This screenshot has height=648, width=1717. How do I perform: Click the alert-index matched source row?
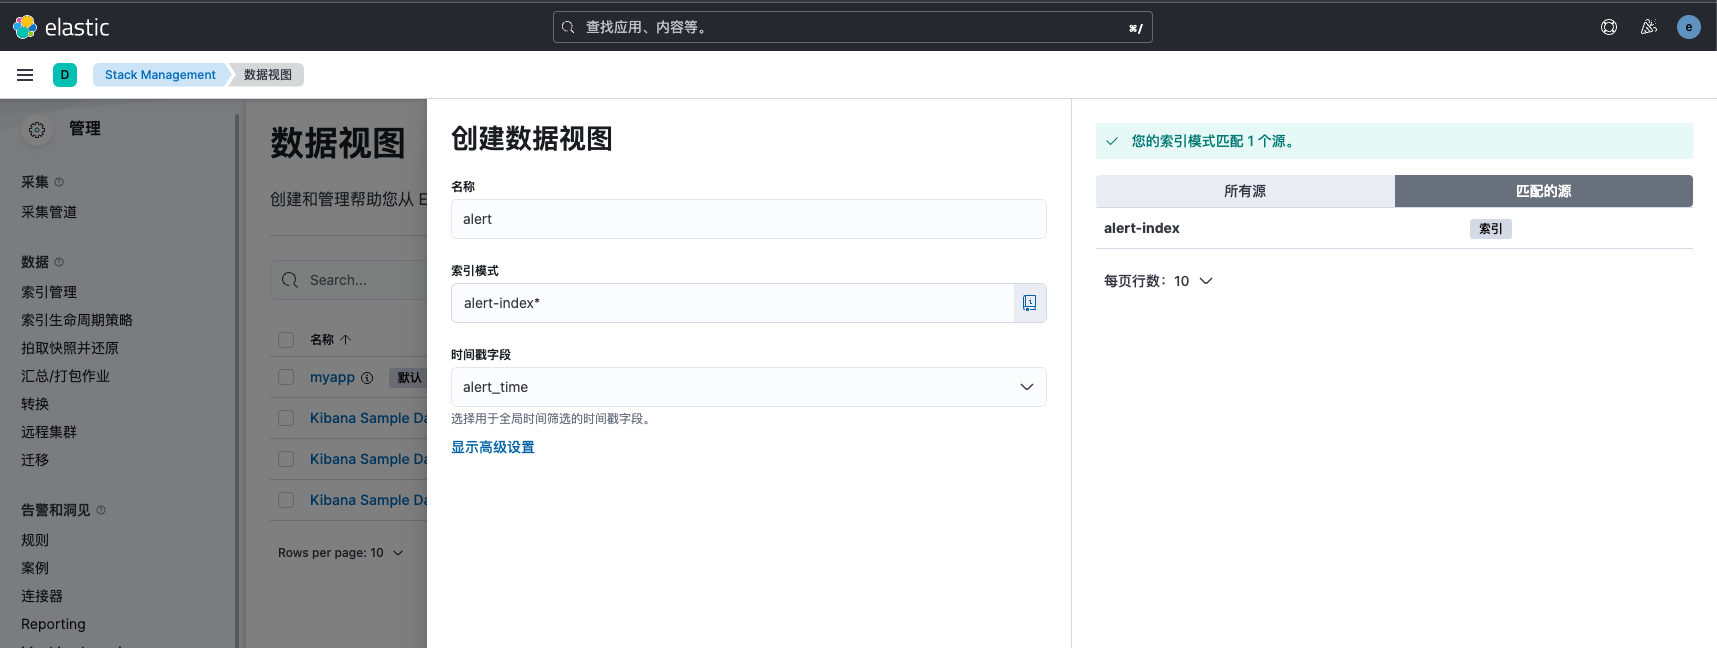click(1394, 228)
